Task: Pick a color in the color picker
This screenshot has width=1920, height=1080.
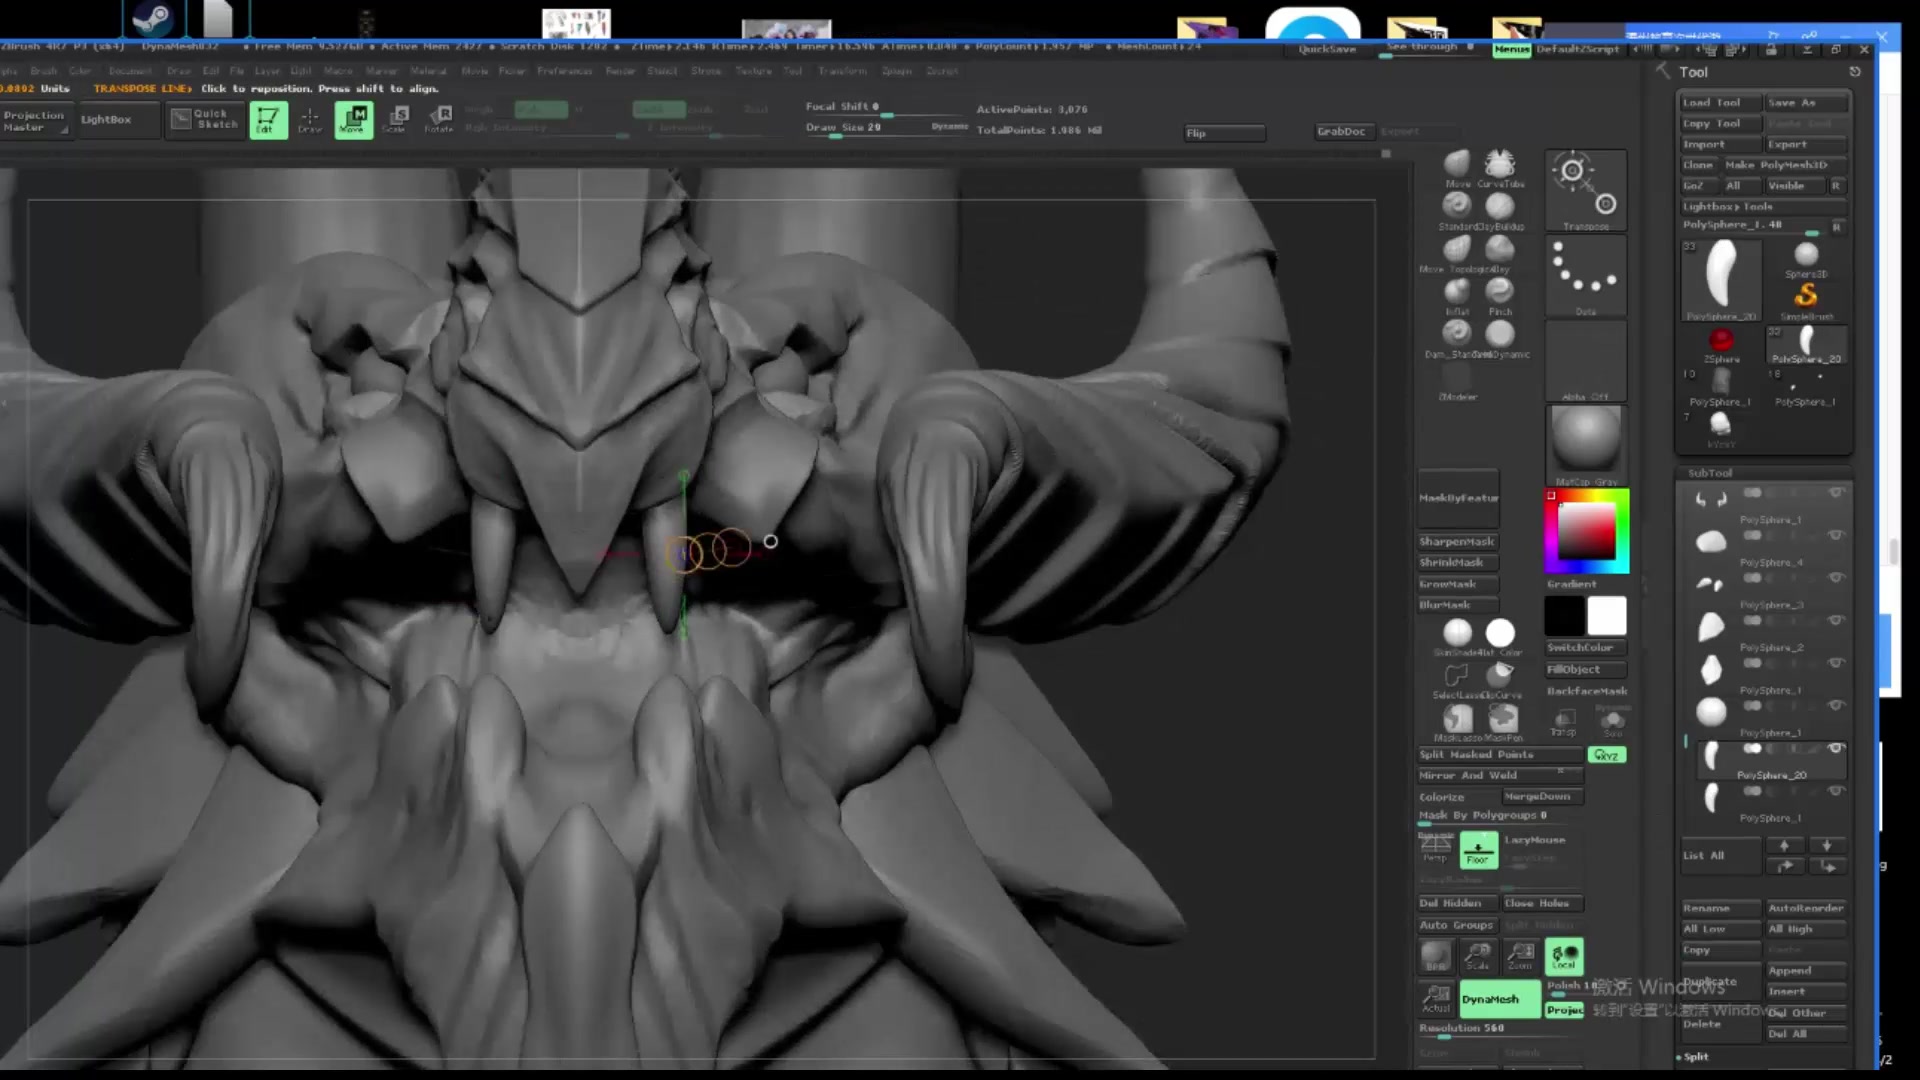Action: tap(1586, 531)
